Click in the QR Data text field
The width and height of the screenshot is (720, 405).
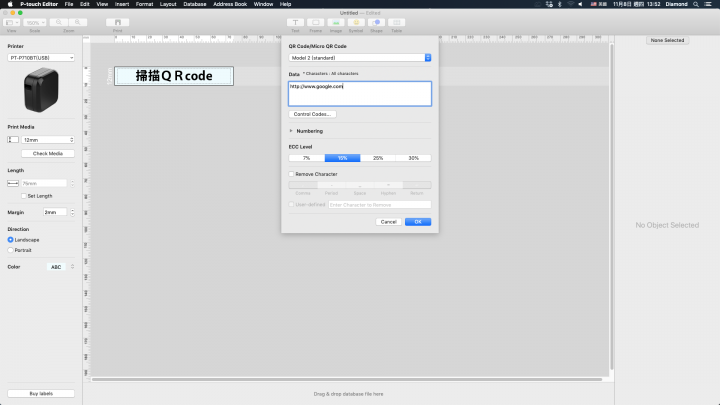coord(360,94)
